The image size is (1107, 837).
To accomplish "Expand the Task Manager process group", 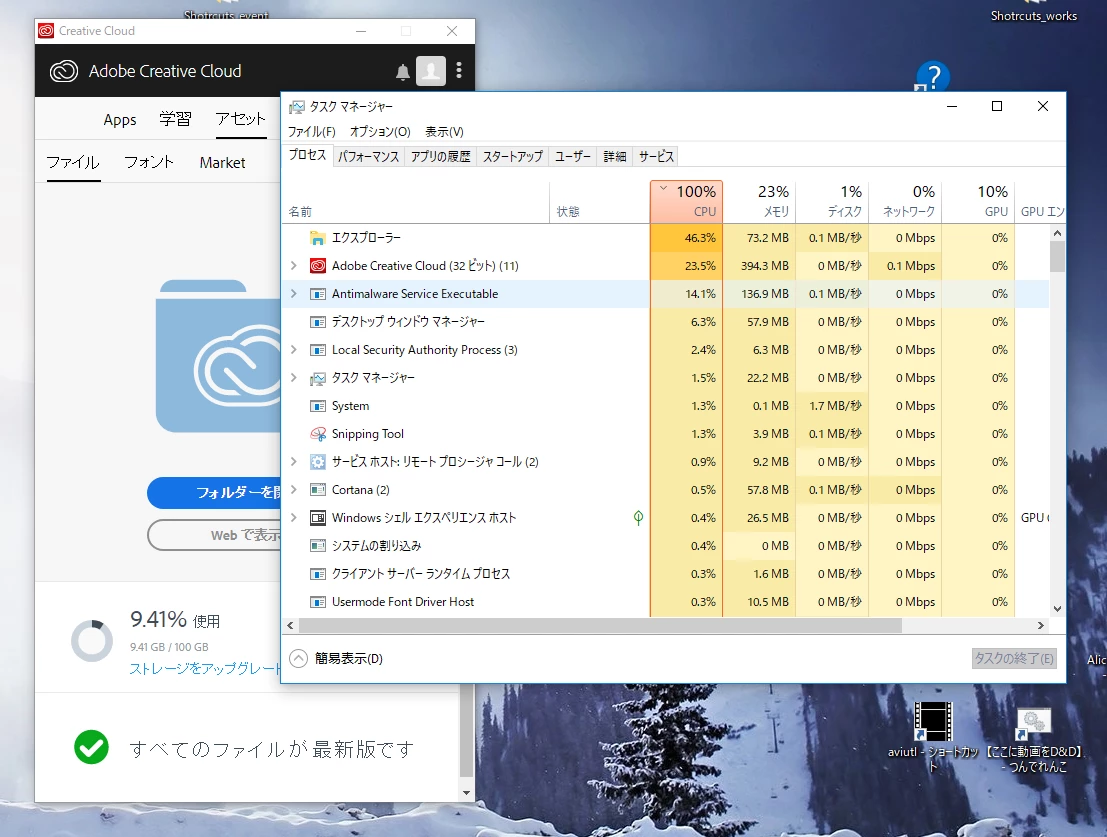I will [x=294, y=378].
